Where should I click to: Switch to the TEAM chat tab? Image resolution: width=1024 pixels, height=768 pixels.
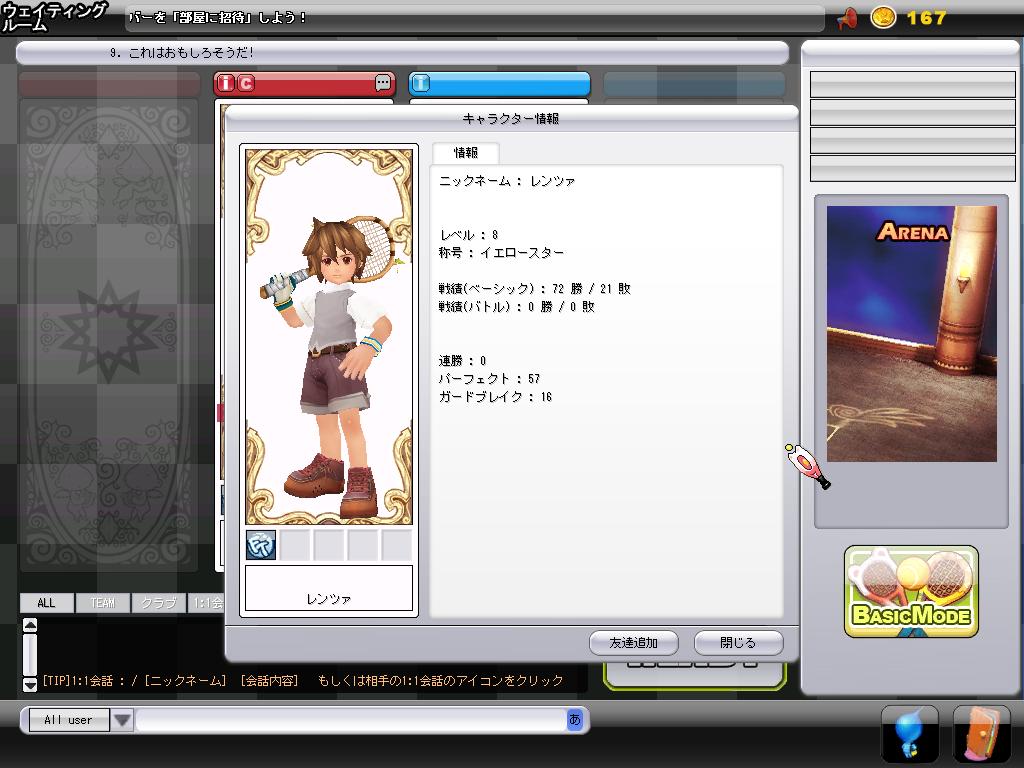click(x=102, y=603)
